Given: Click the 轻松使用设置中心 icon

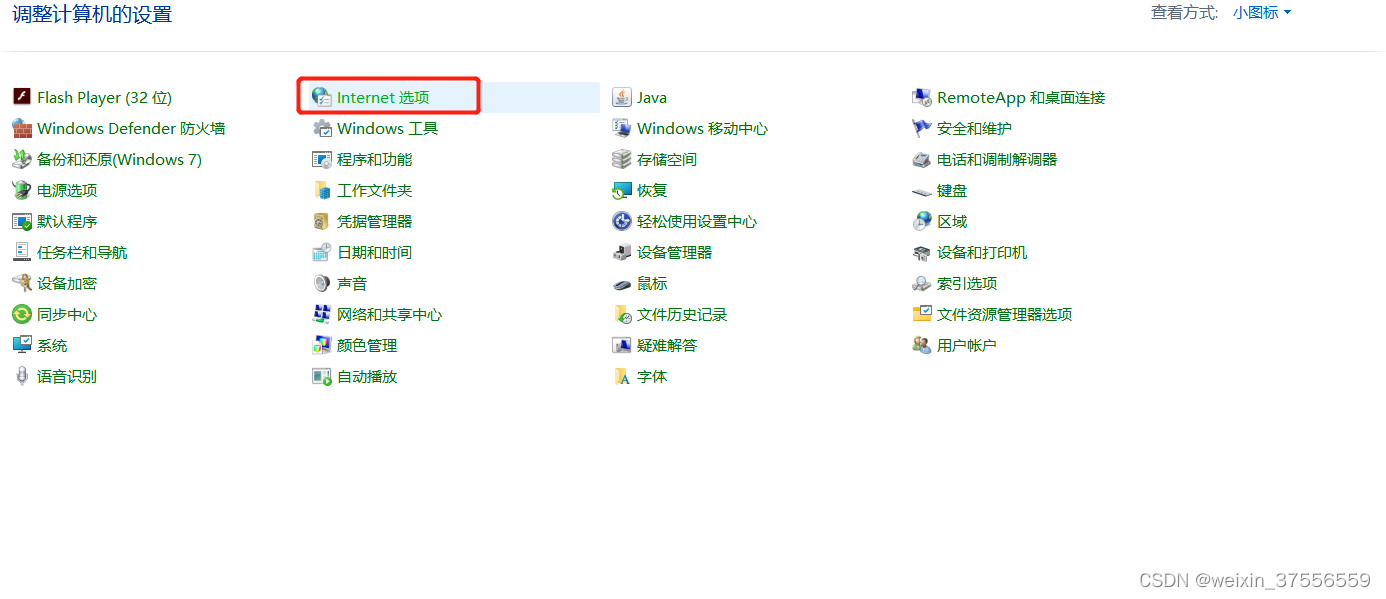Looking at the screenshot, I should [x=621, y=221].
